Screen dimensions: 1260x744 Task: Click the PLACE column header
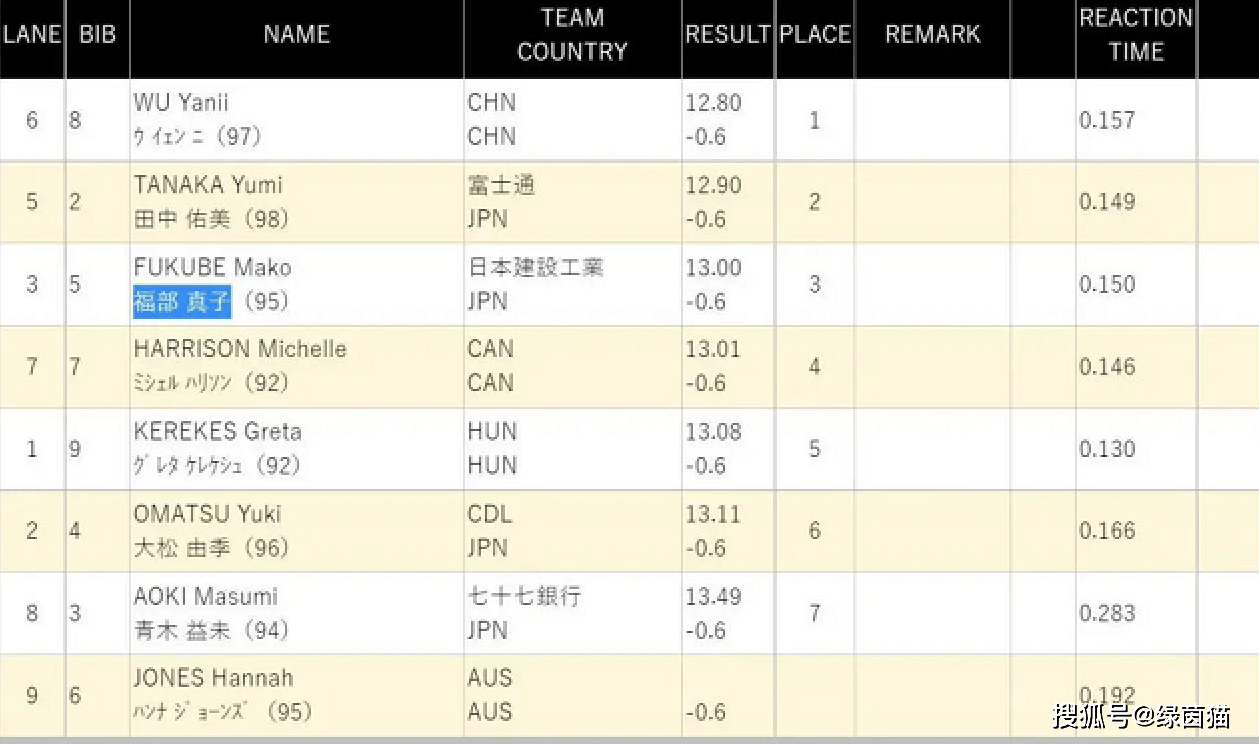(814, 34)
